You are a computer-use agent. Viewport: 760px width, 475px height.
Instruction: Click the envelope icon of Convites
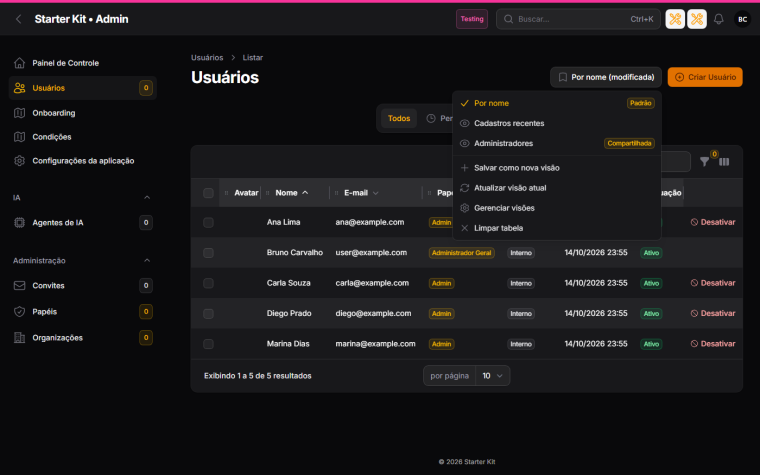coord(19,285)
